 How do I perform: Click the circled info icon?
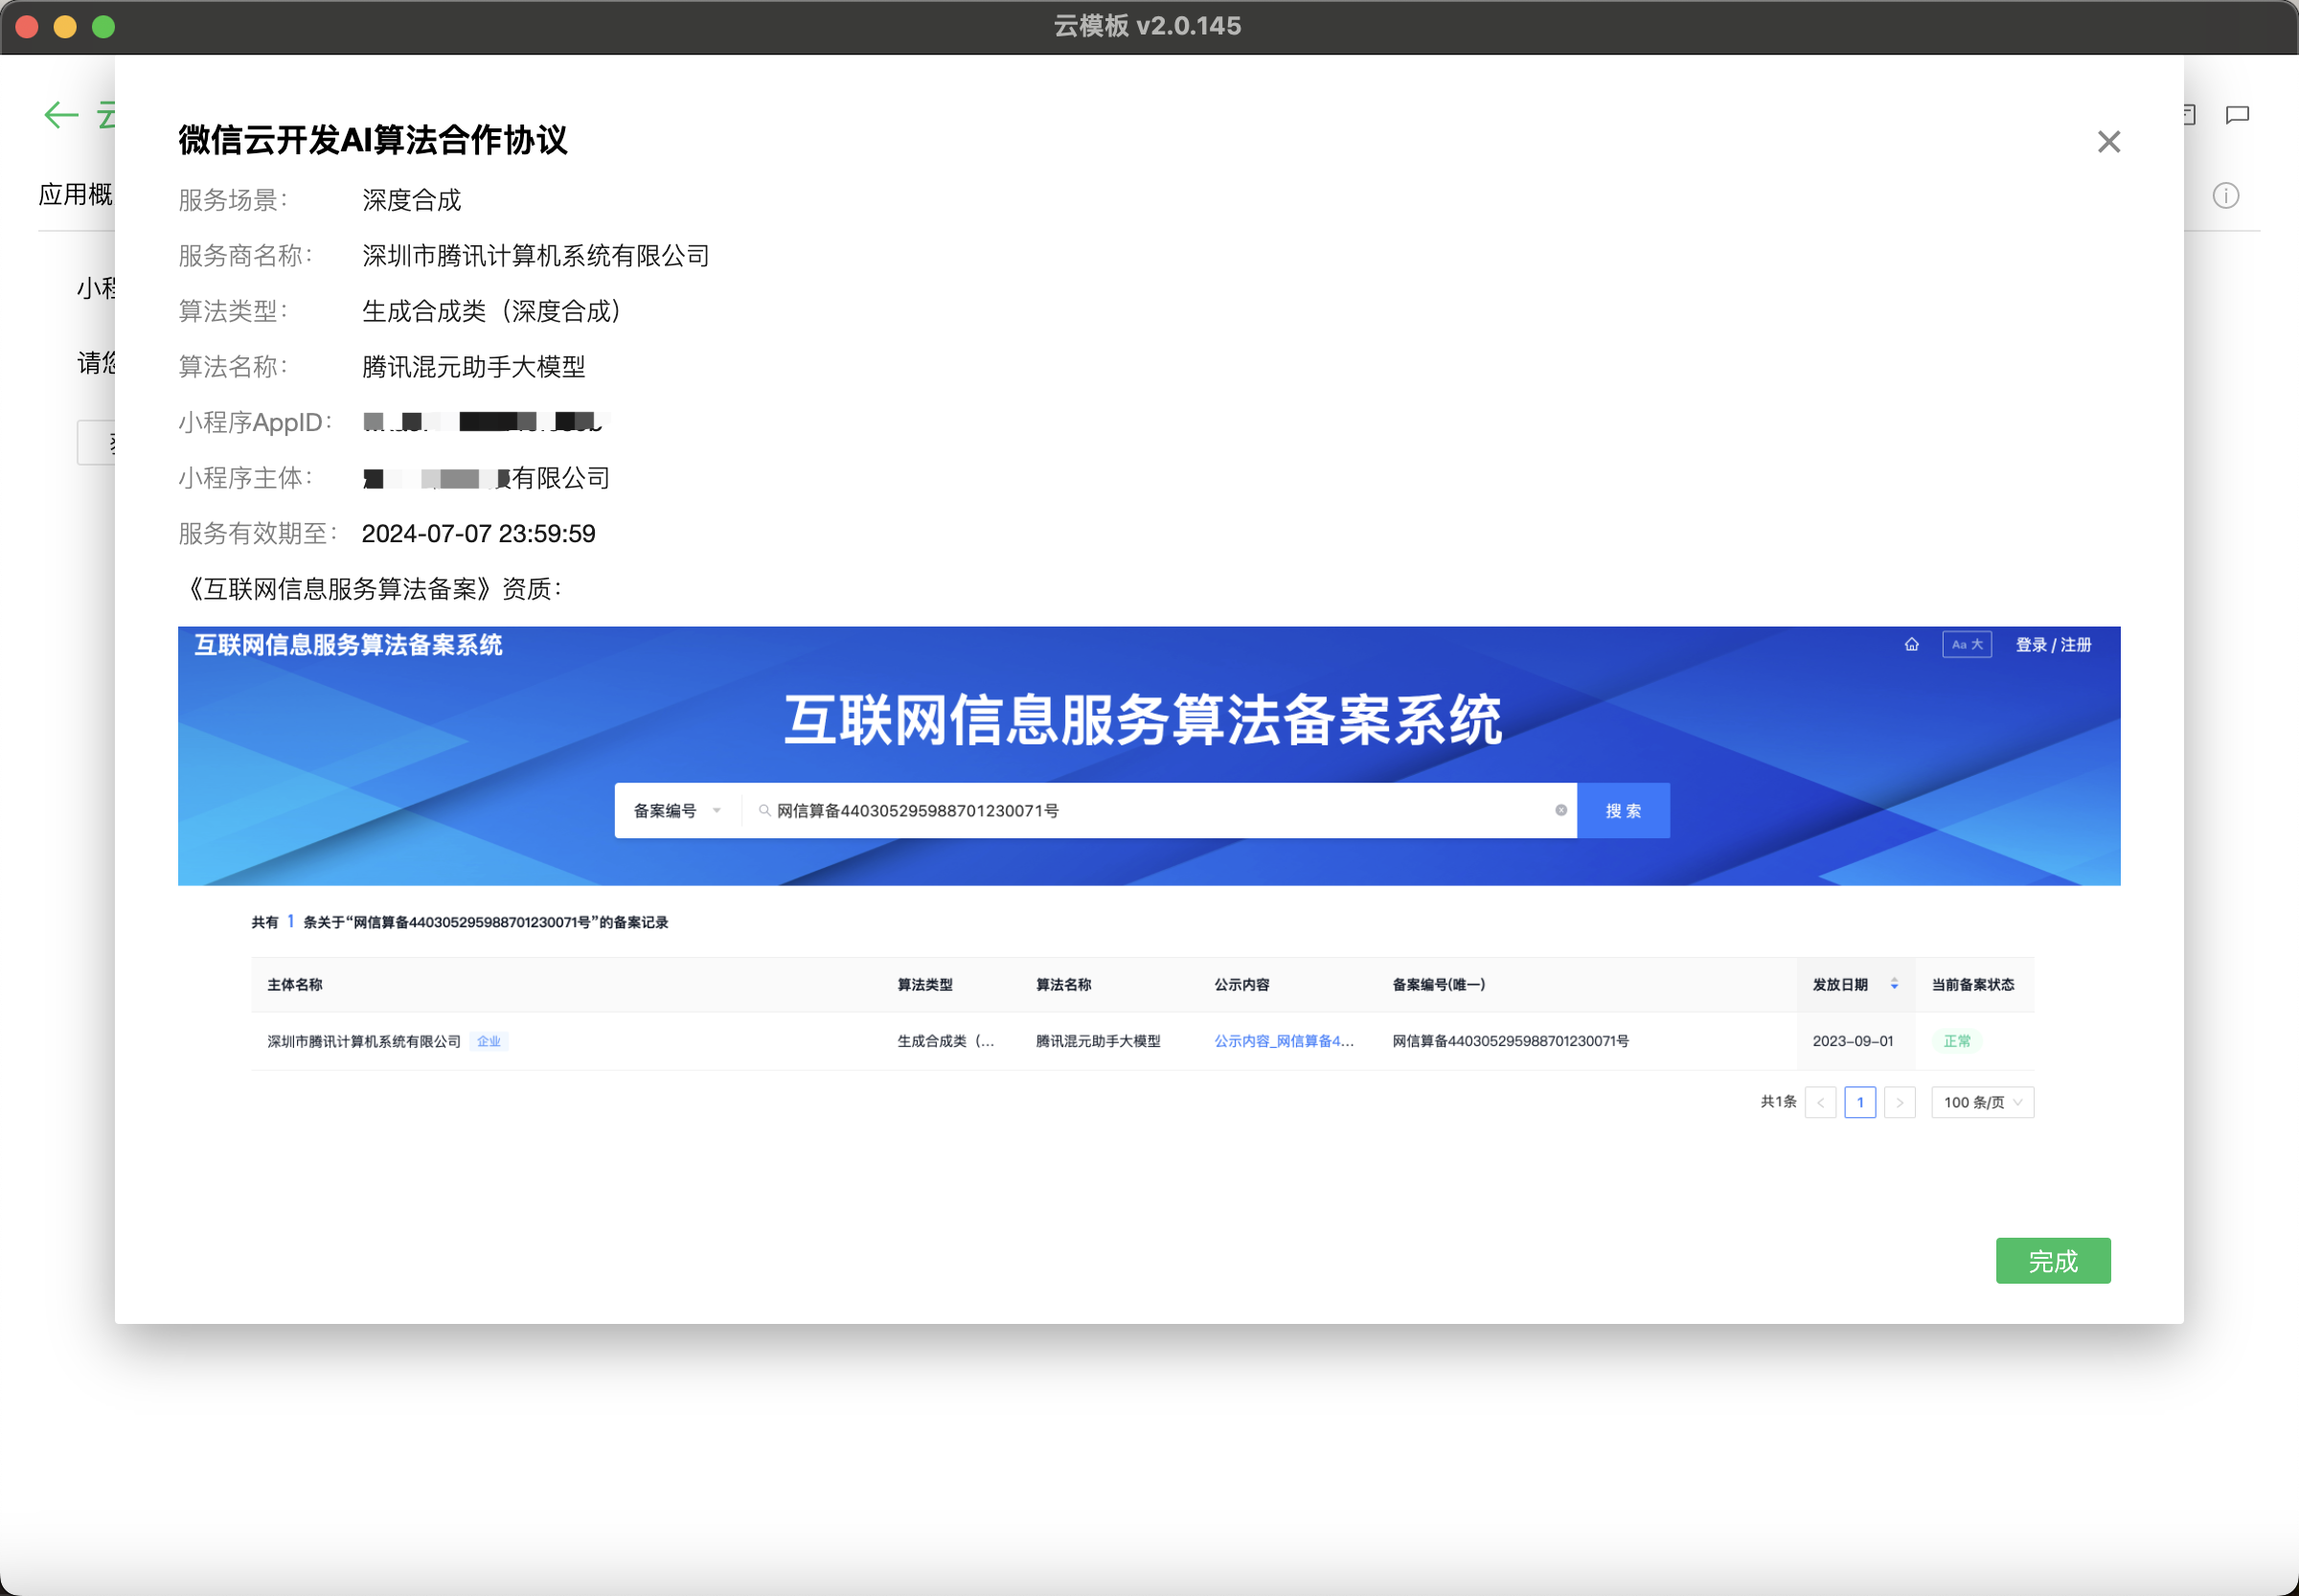[2225, 196]
